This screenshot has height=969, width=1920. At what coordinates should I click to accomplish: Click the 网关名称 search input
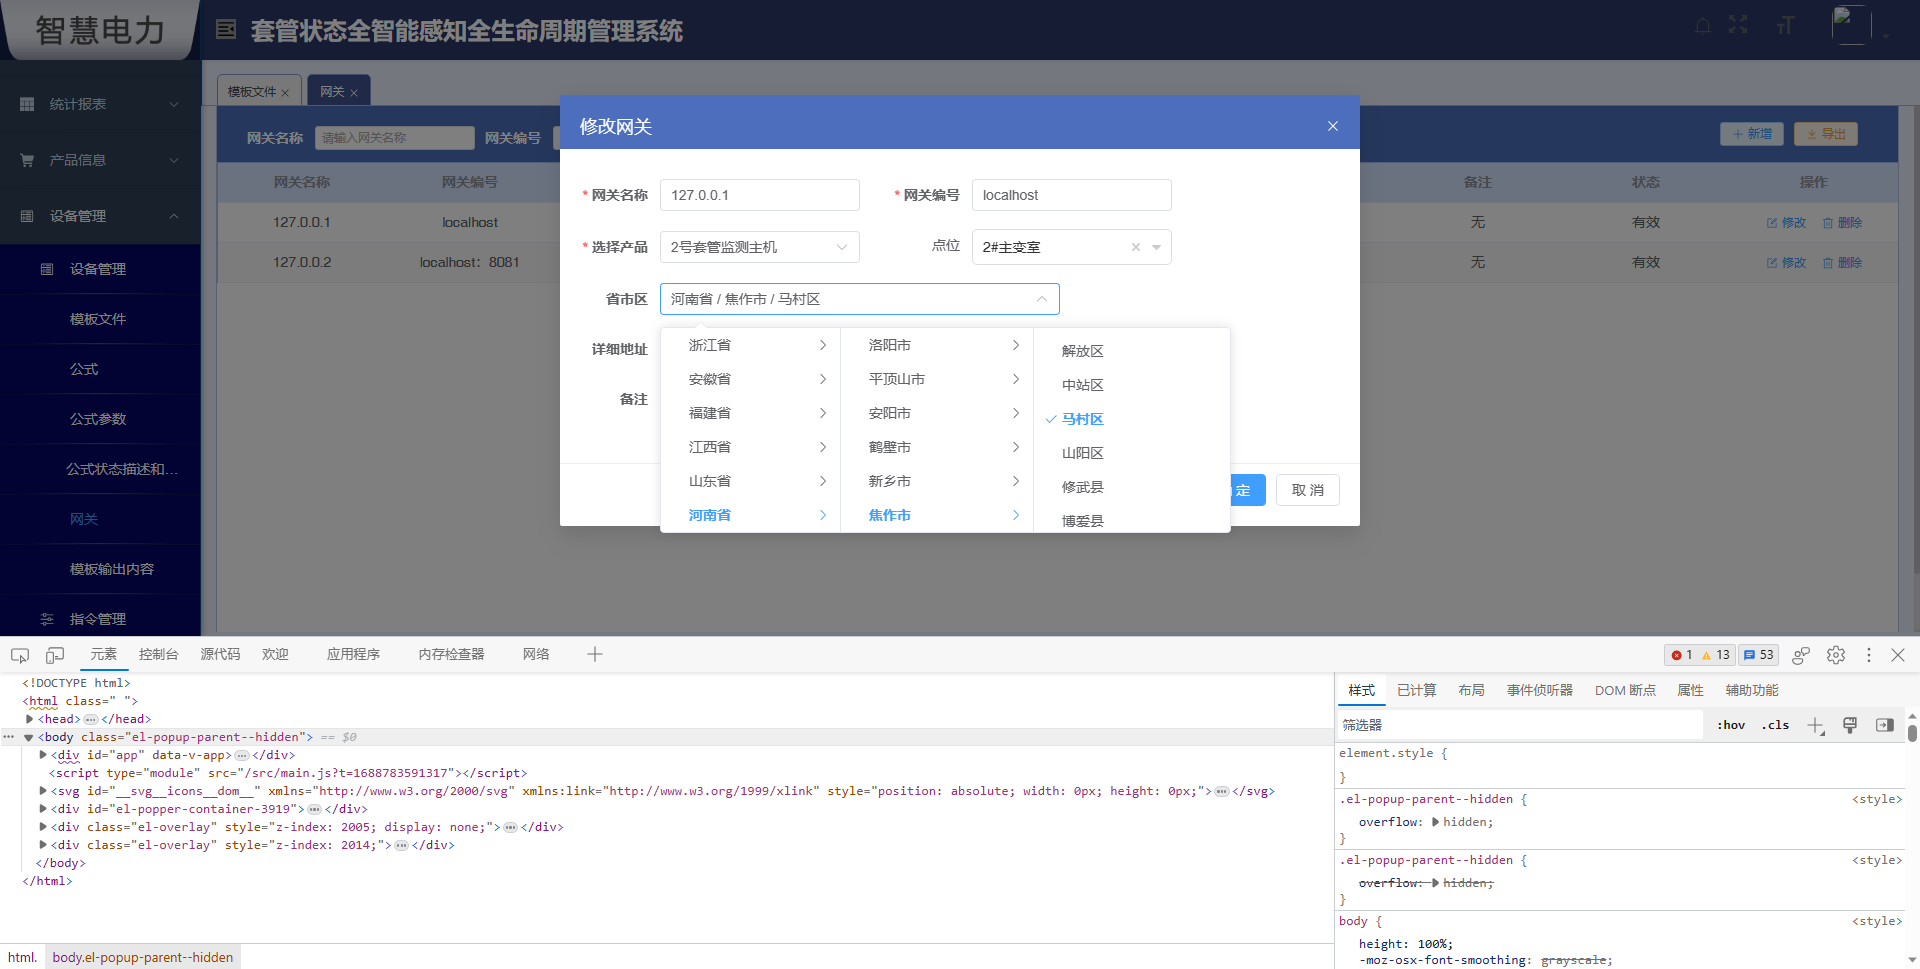(x=395, y=138)
